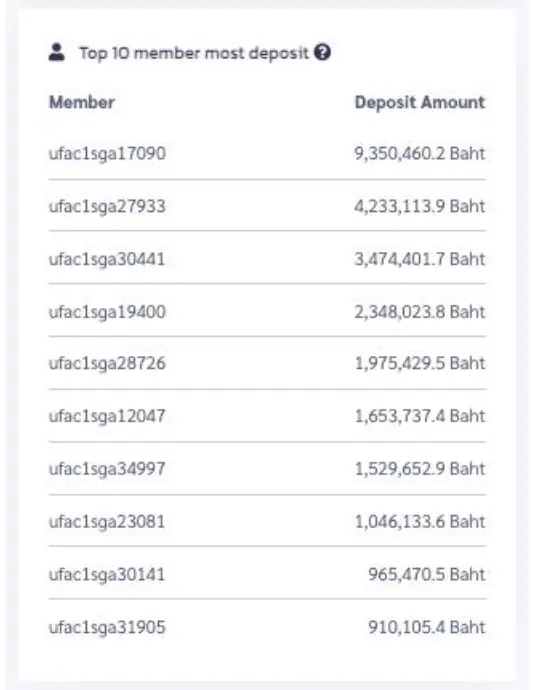Open member ufac1sga23081
Viewport: 534px width, 690px height.
click(x=107, y=521)
